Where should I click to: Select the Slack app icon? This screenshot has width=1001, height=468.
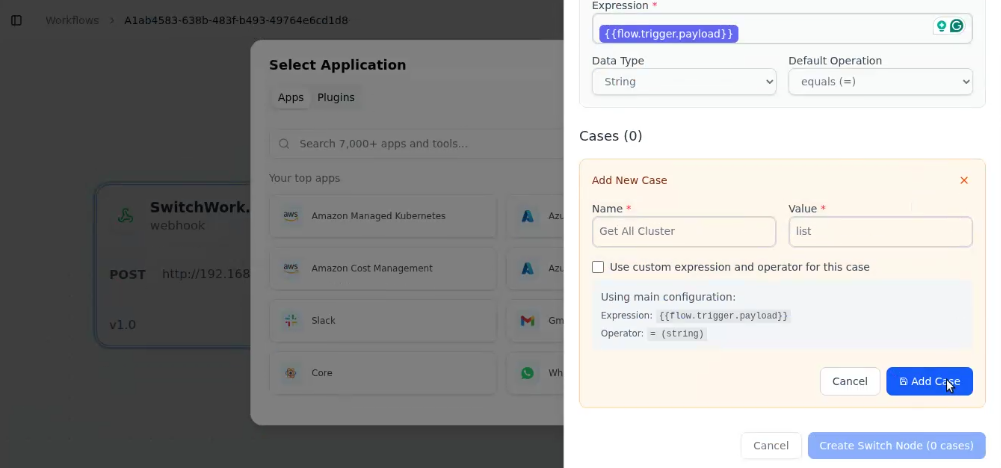pos(291,321)
